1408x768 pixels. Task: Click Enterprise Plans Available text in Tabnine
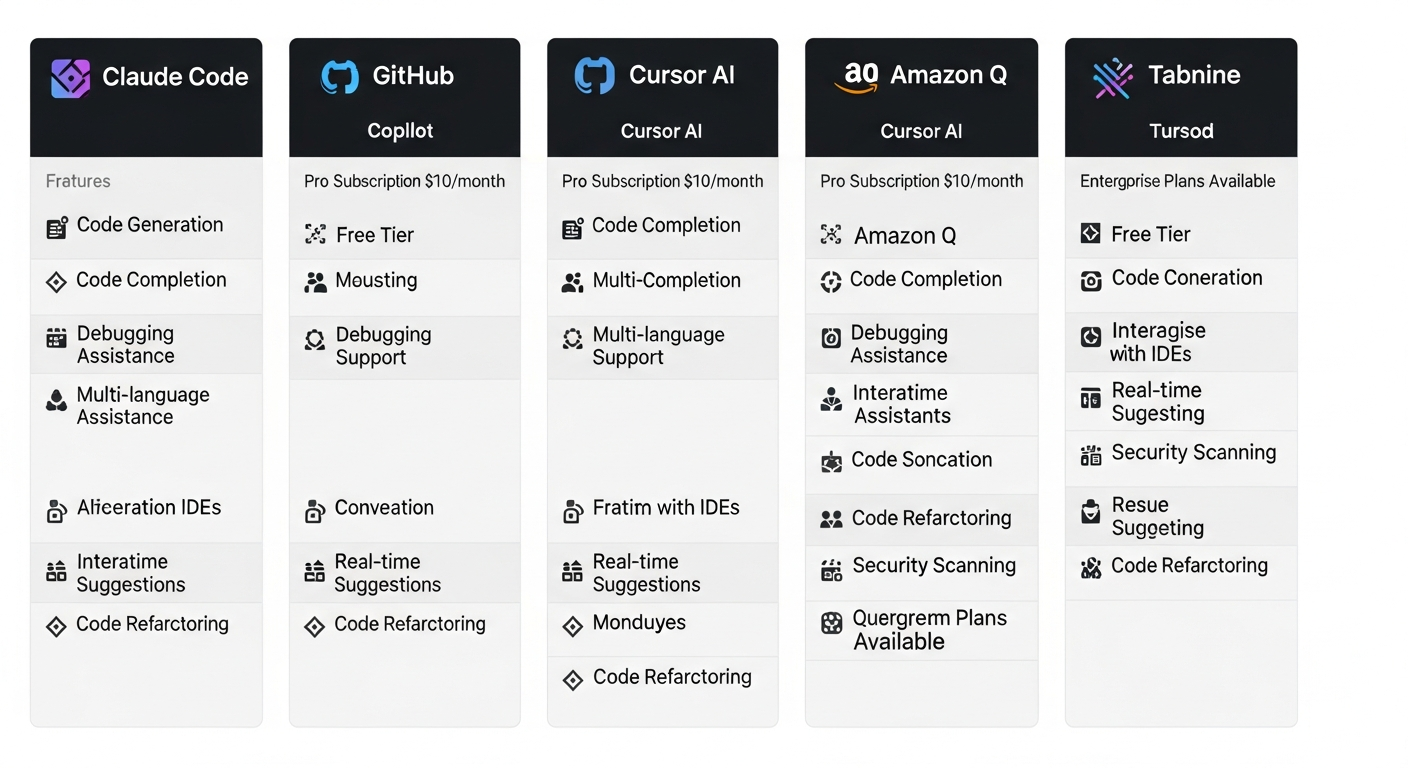tap(1177, 181)
